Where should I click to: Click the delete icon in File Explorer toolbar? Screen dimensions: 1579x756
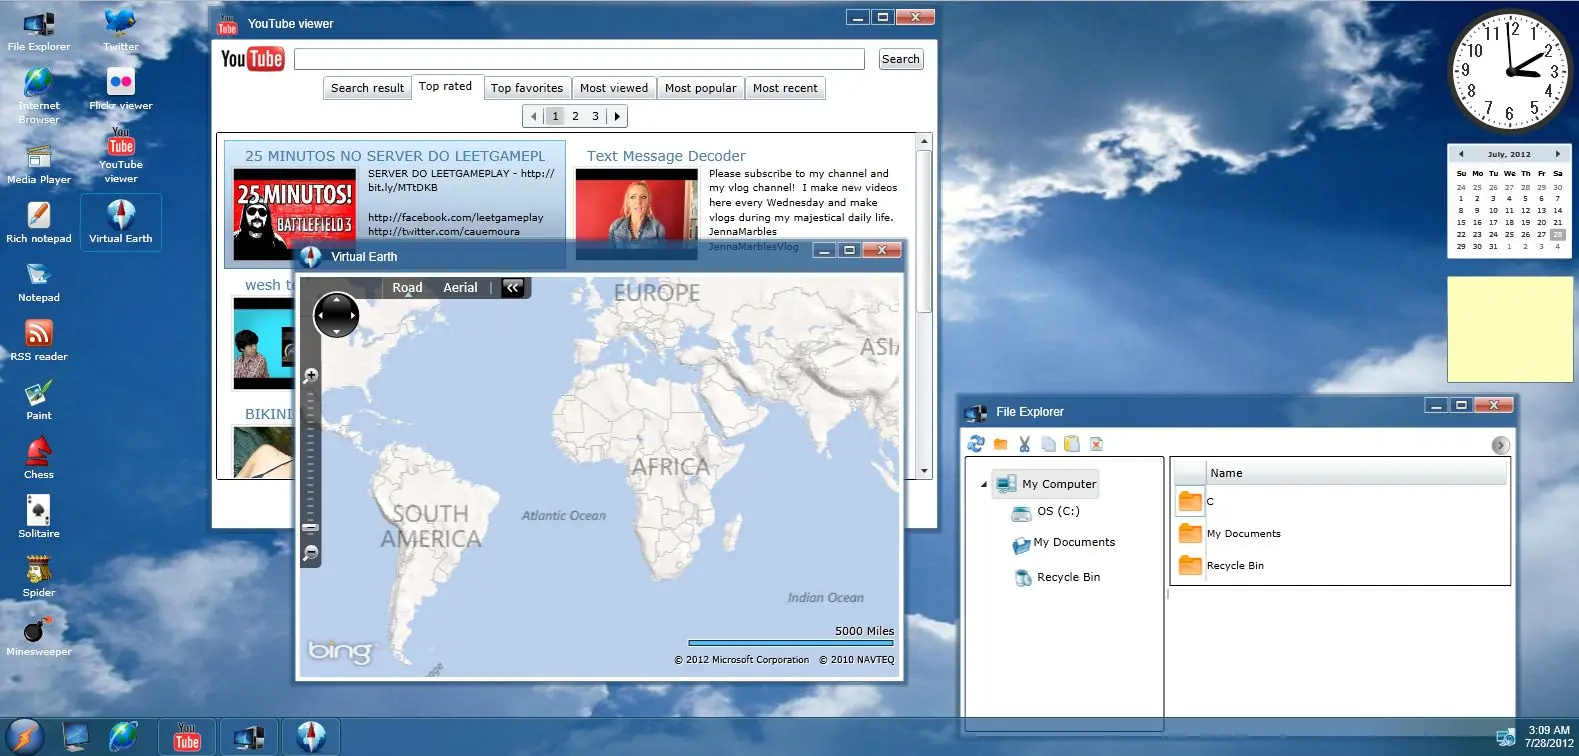click(1096, 444)
